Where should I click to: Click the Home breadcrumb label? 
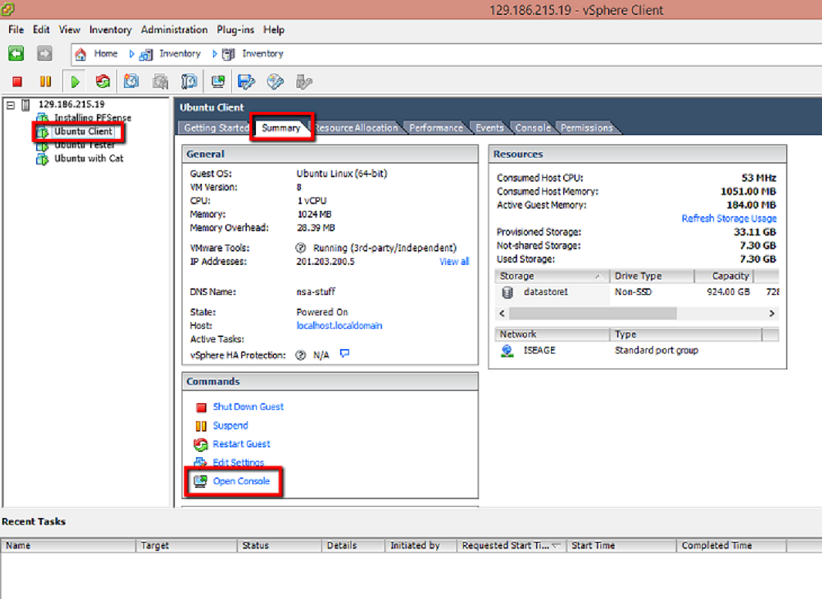(105, 53)
